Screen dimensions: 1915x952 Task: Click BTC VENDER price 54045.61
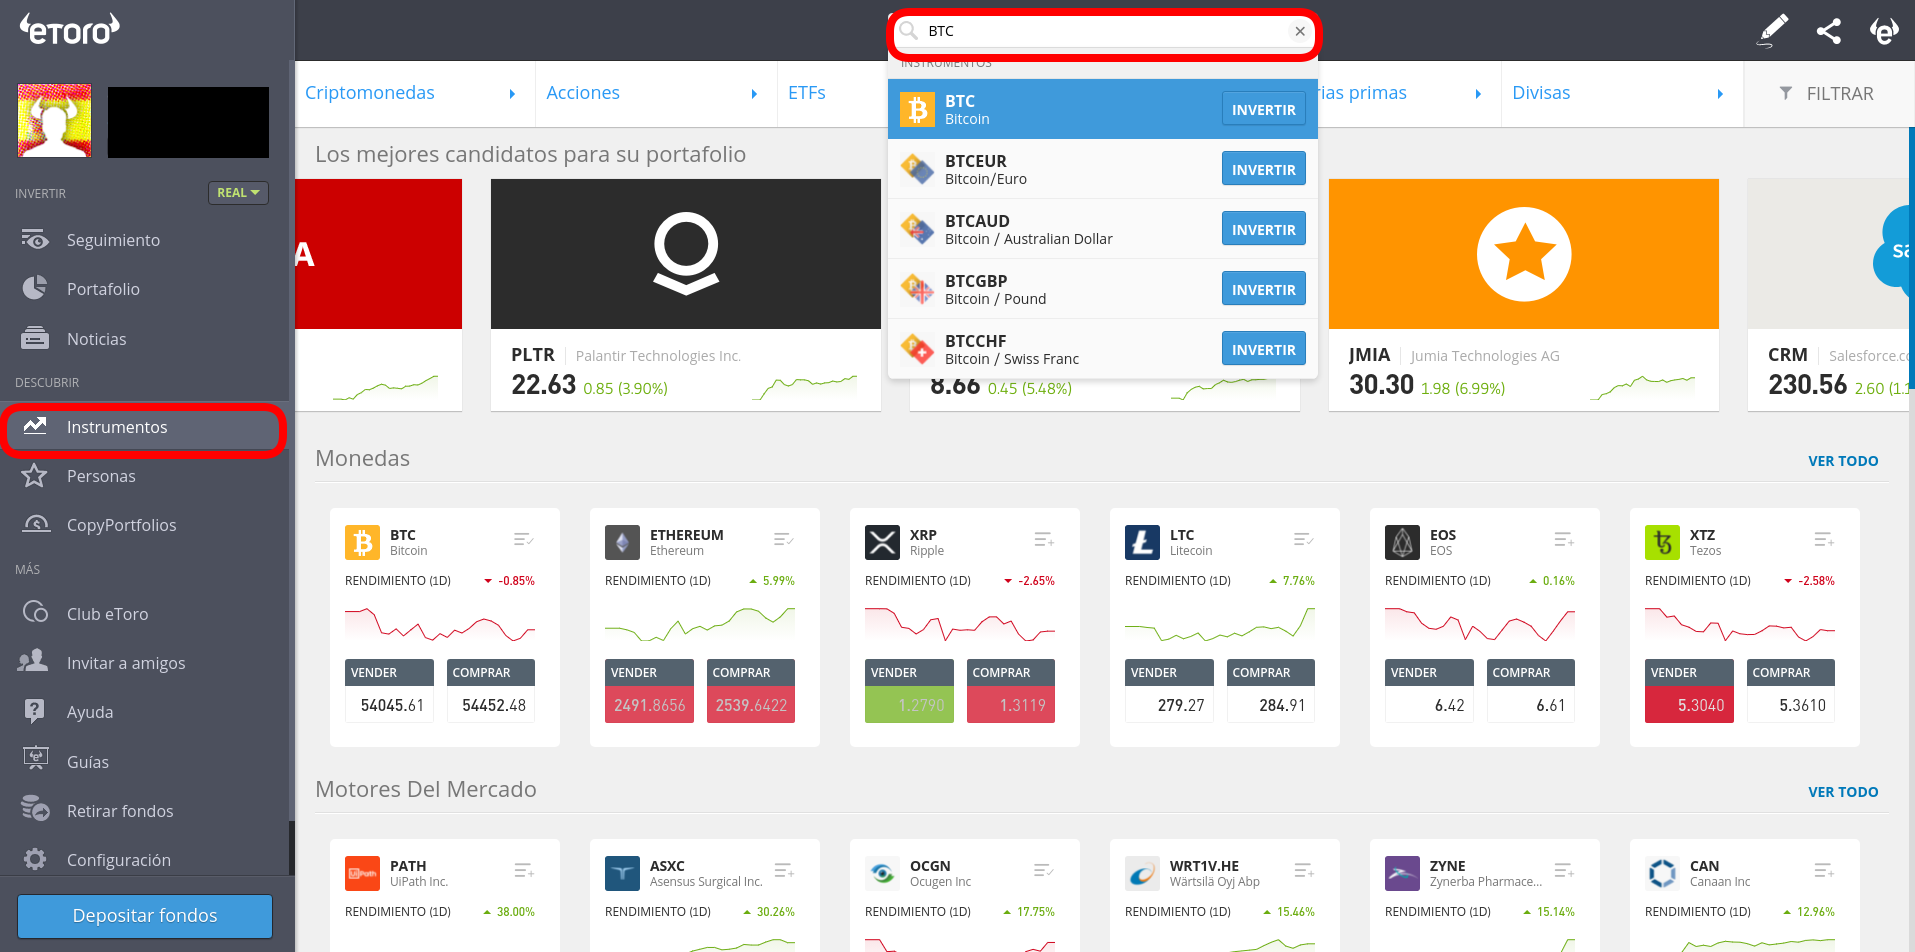[x=389, y=705]
